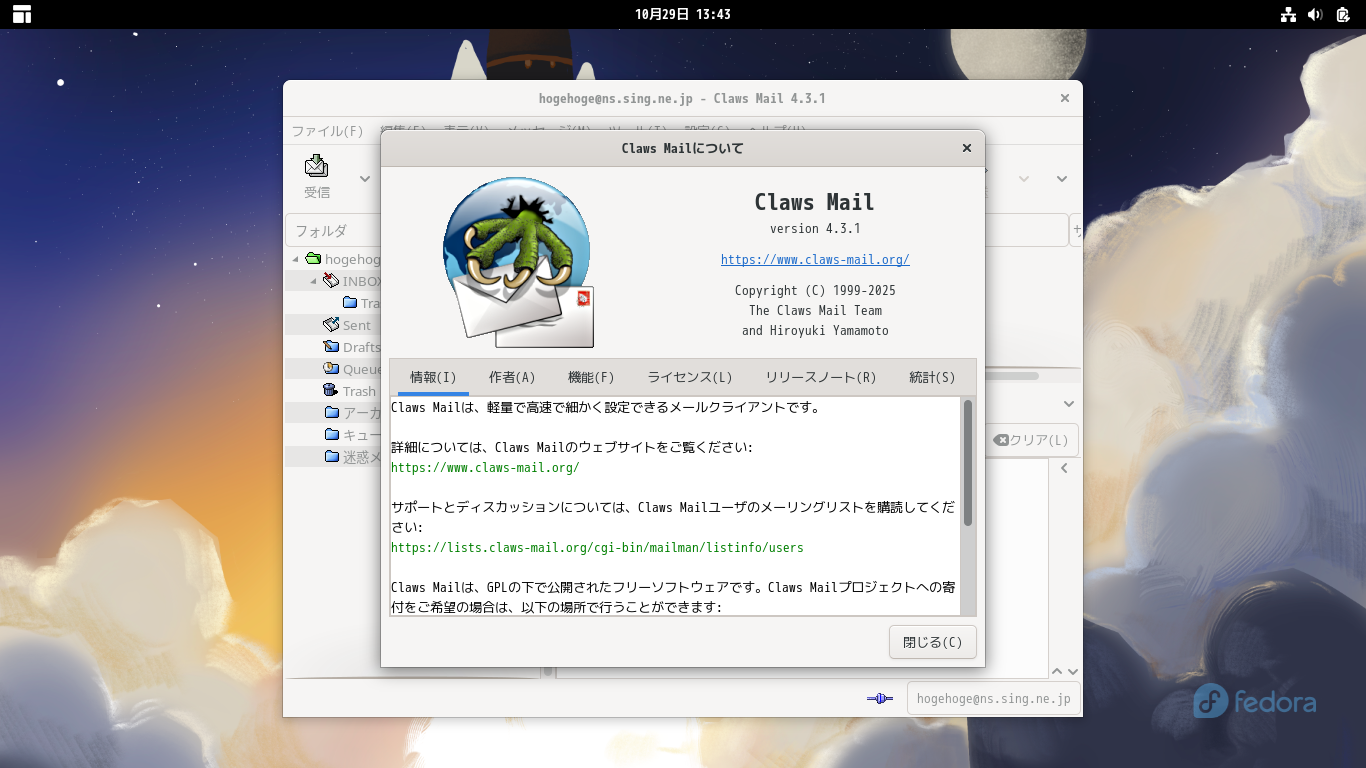Select the Trash folder row
Viewport: 1366px width, 768px height.
(x=334, y=391)
